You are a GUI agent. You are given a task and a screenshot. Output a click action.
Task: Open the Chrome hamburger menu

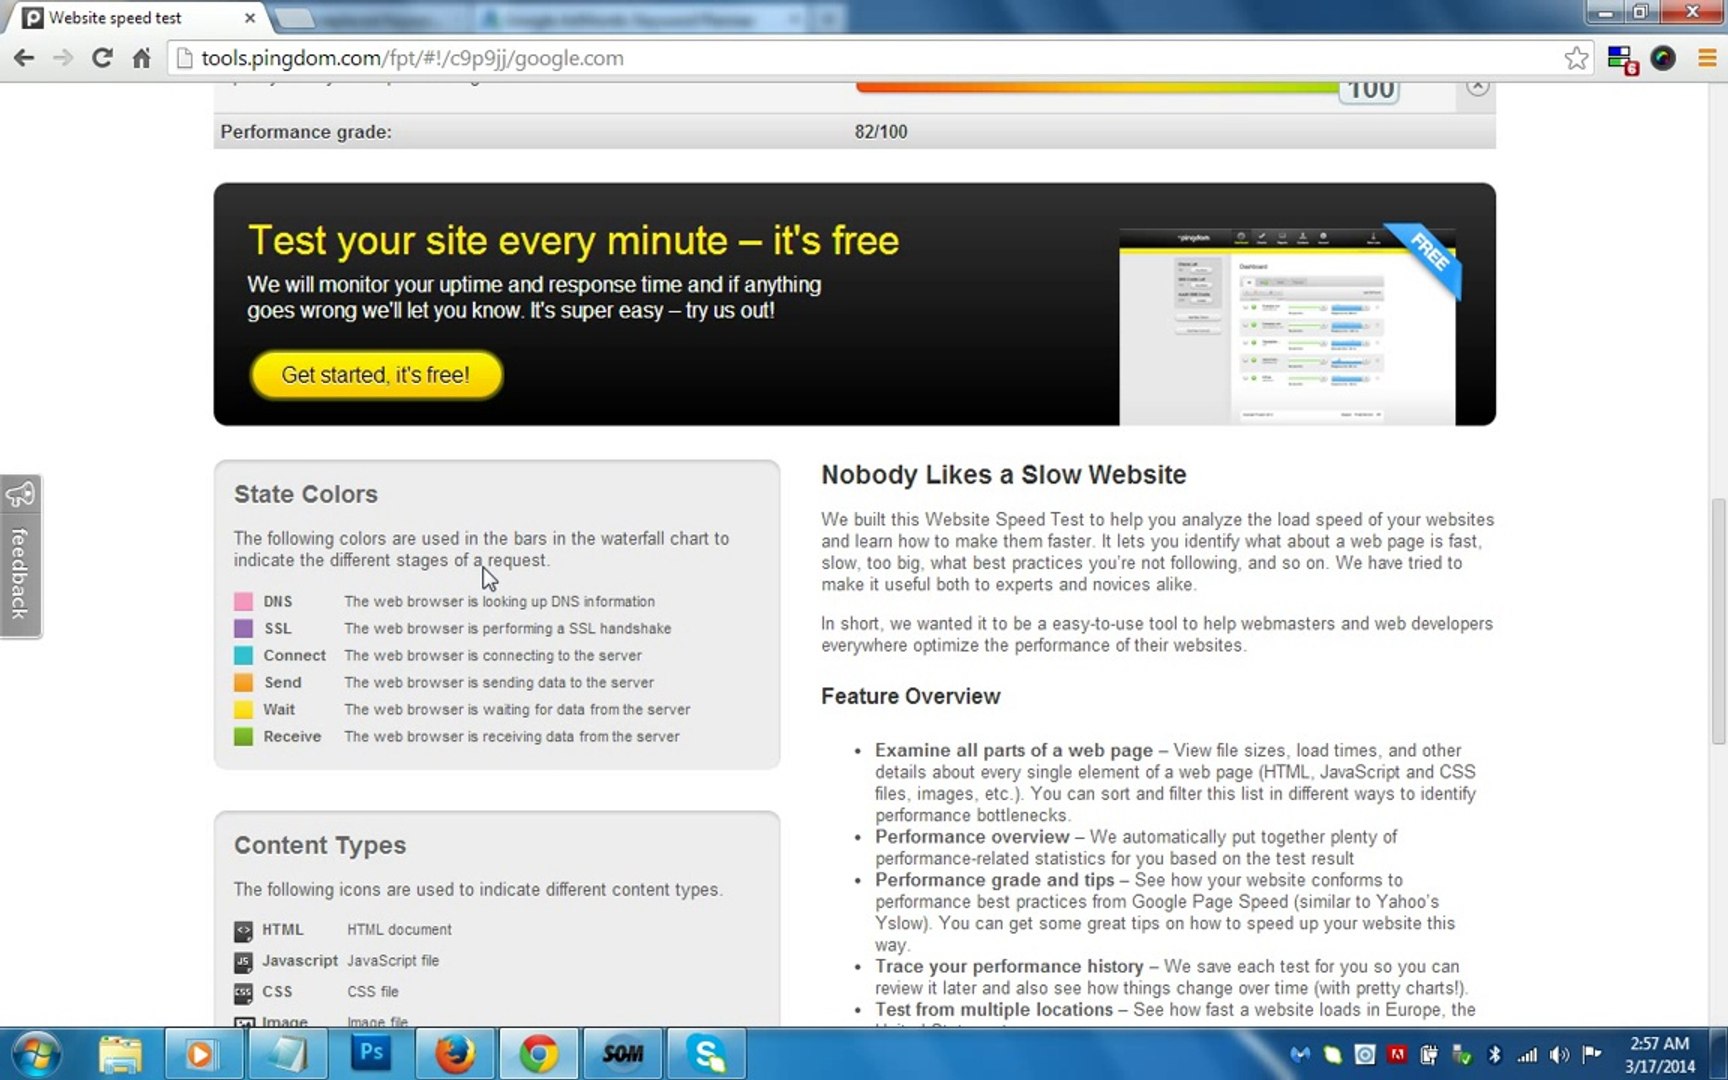pyautogui.click(x=1707, y=58)
